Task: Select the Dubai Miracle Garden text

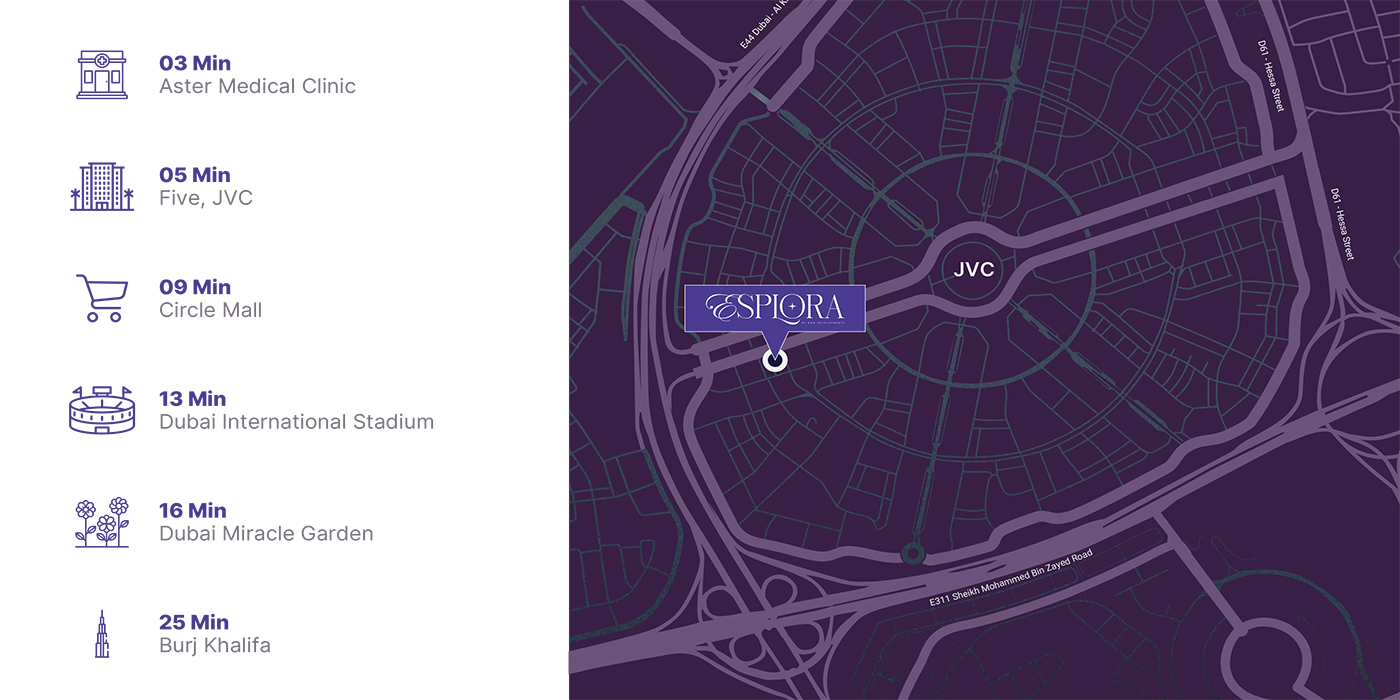Action: click(x=266, y=534)
